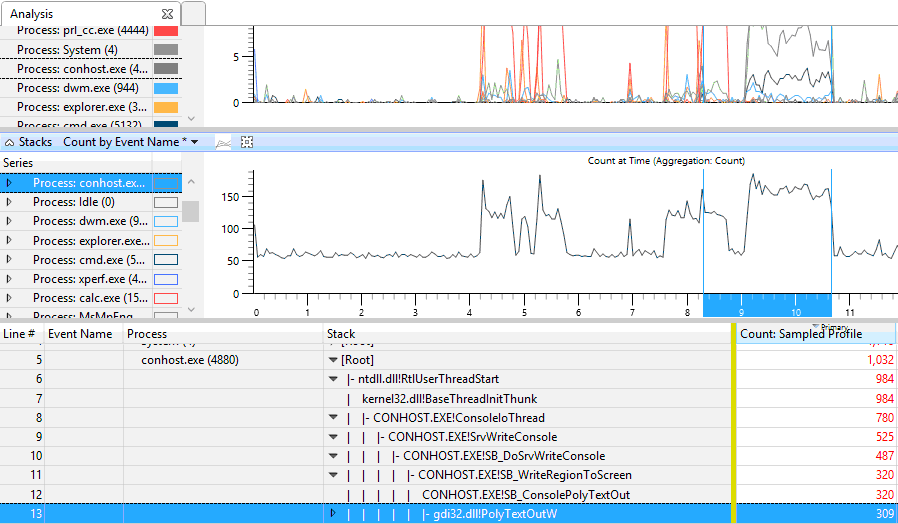Select CONHOST.EXE!SB_ConsolePolyTextOut row
Screen dimensions: 898x524
[x=526, y=494]
